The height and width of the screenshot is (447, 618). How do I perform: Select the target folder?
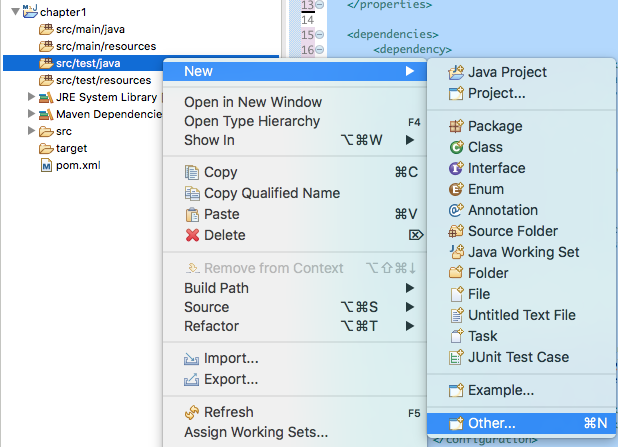click(71, 148)
